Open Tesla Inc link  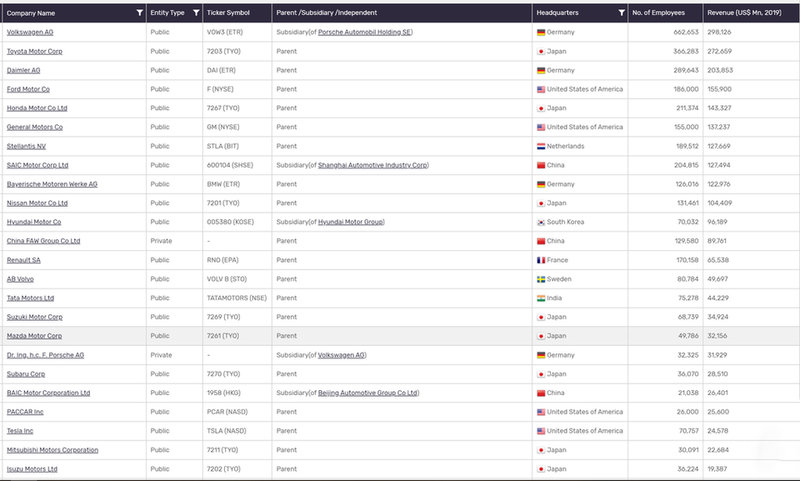click(x=20, y=431)
